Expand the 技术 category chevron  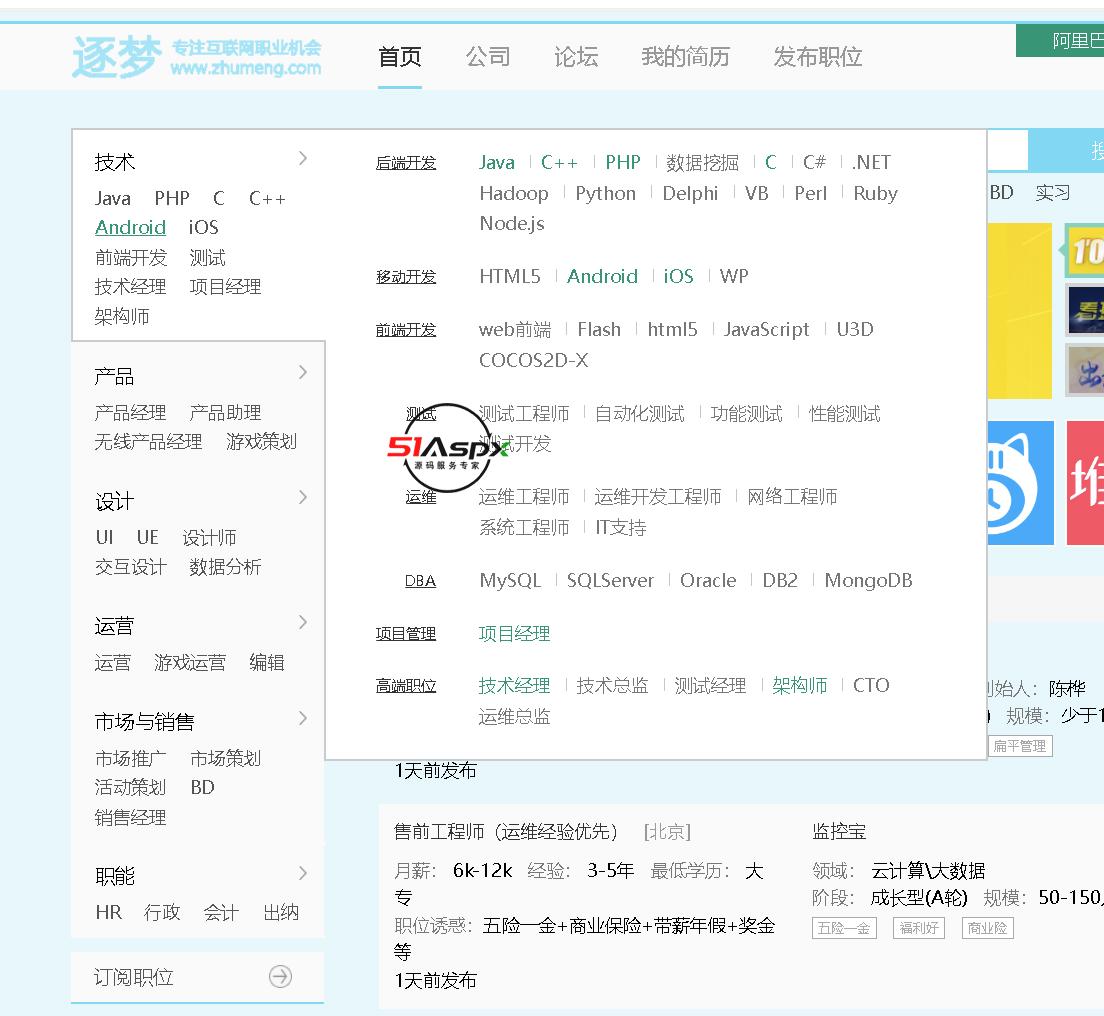click(x=302, y=159)
